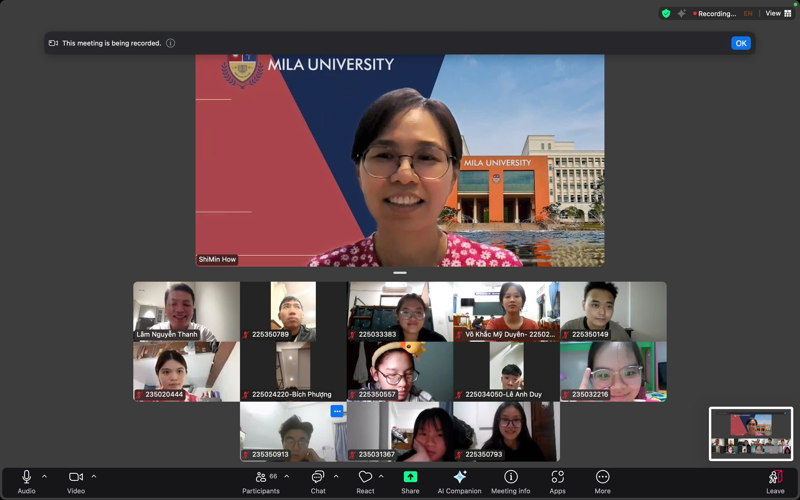Viewport: 800px width, 500px height.
Task: Expand reactions options caret
Action: (x=381, y=477)
